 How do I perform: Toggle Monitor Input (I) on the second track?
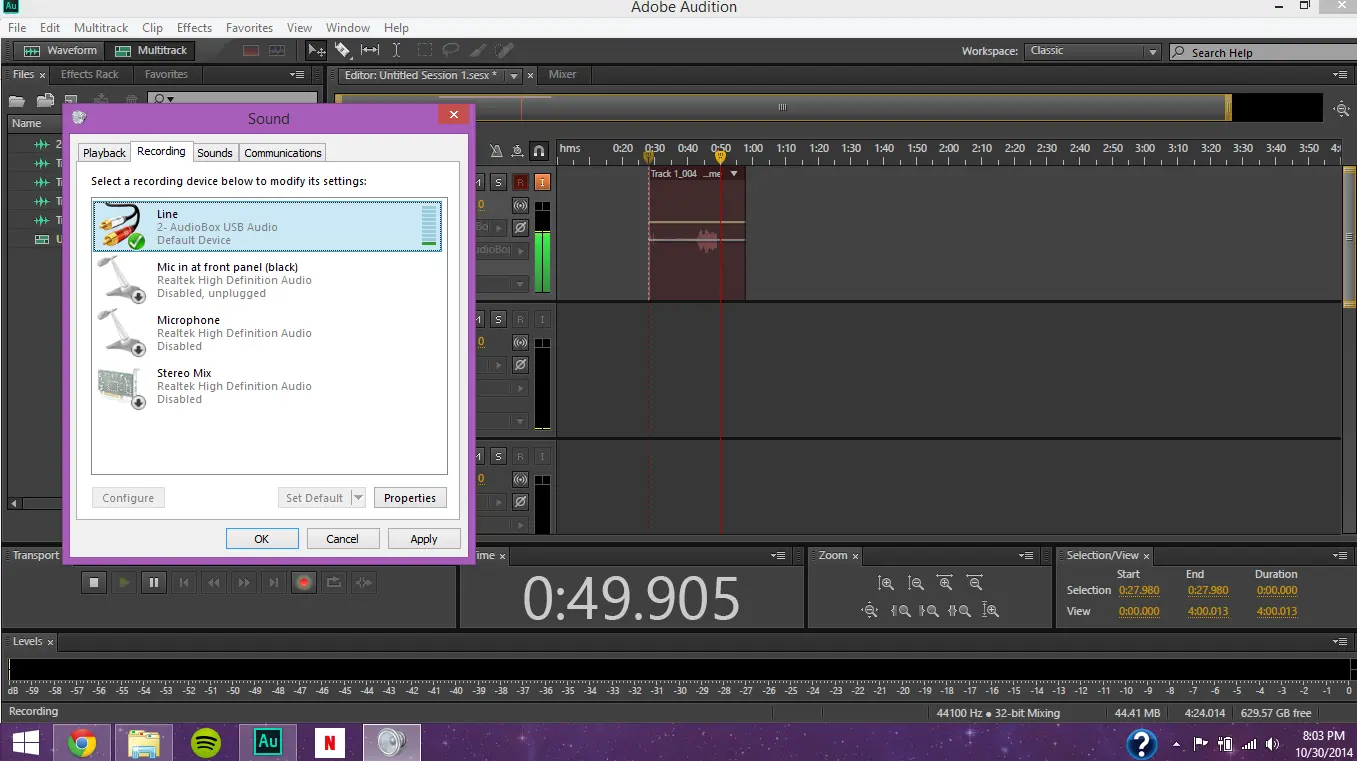pos(542,319)
